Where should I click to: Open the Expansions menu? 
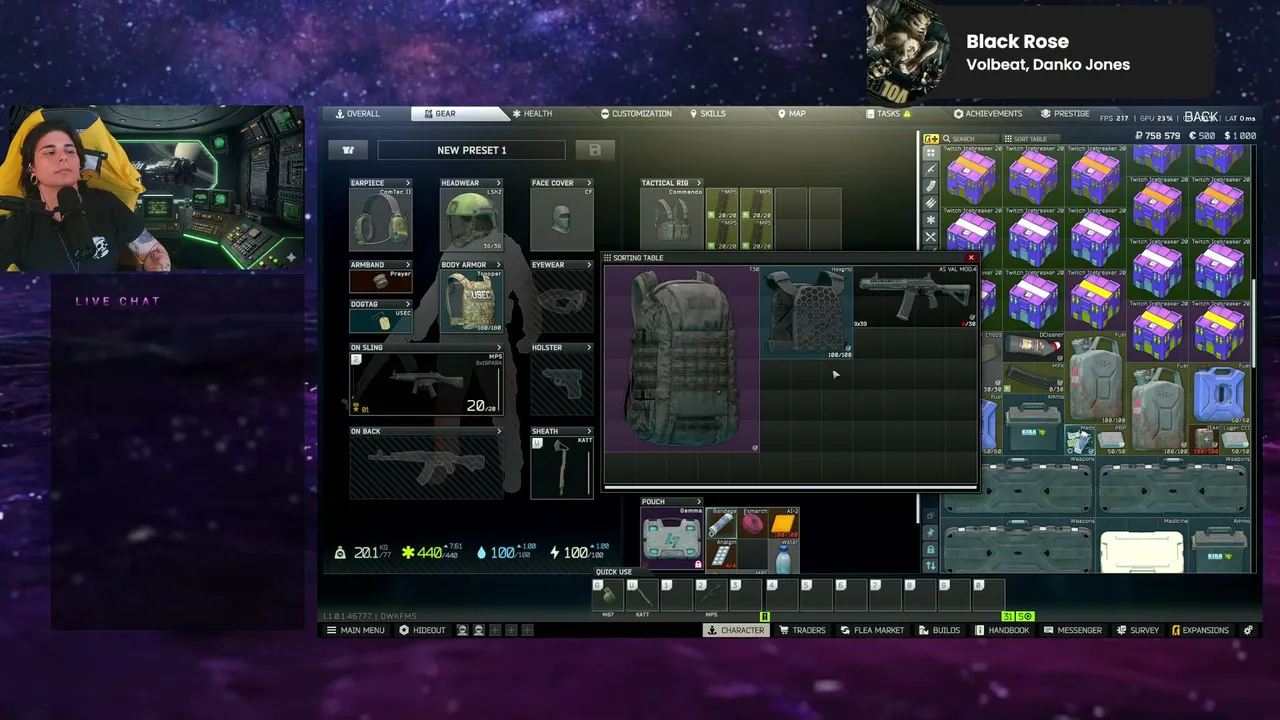1200,630
